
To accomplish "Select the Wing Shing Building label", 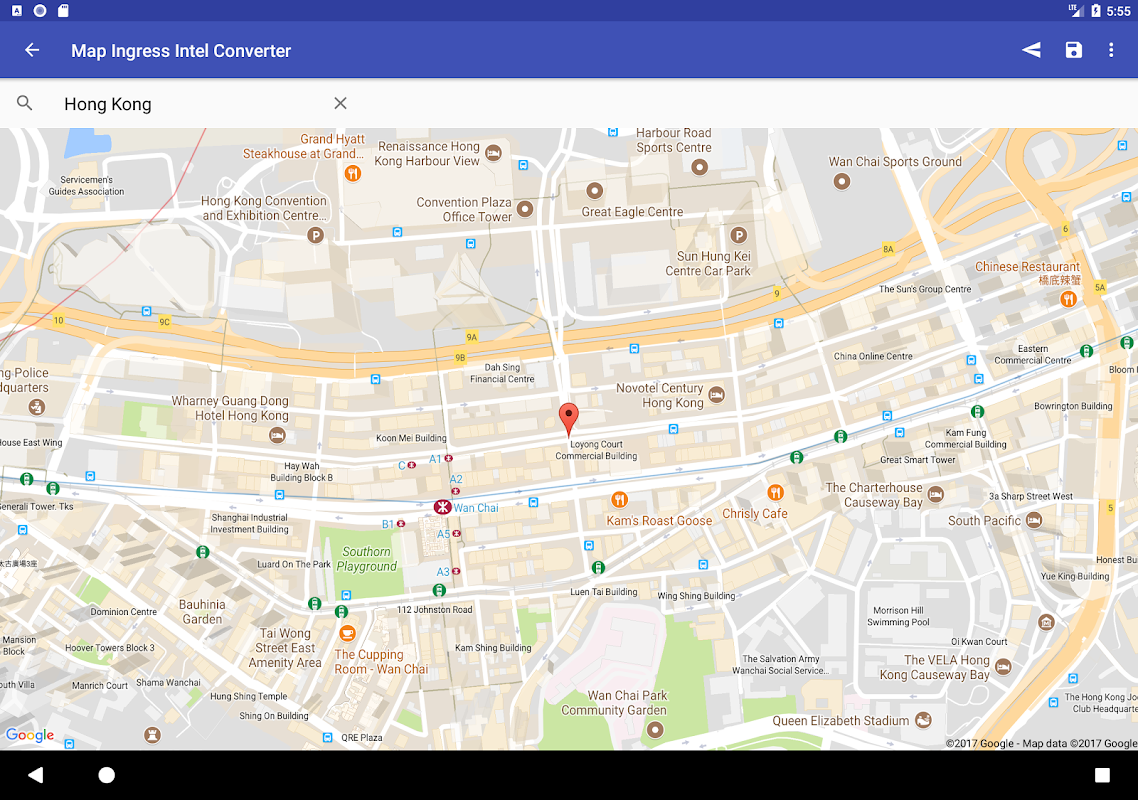I will (696, 596).
